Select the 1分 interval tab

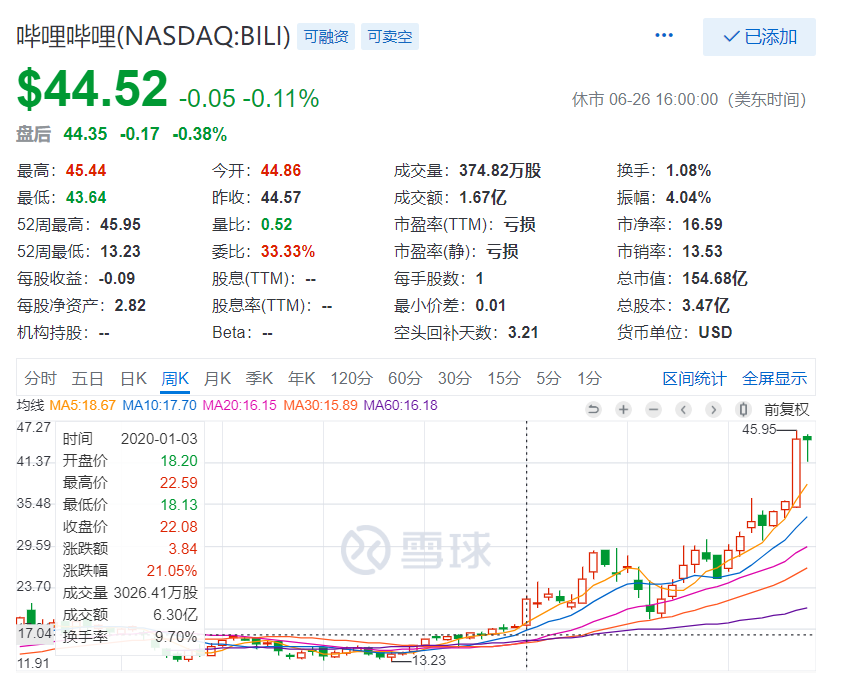tap(589, 378)
